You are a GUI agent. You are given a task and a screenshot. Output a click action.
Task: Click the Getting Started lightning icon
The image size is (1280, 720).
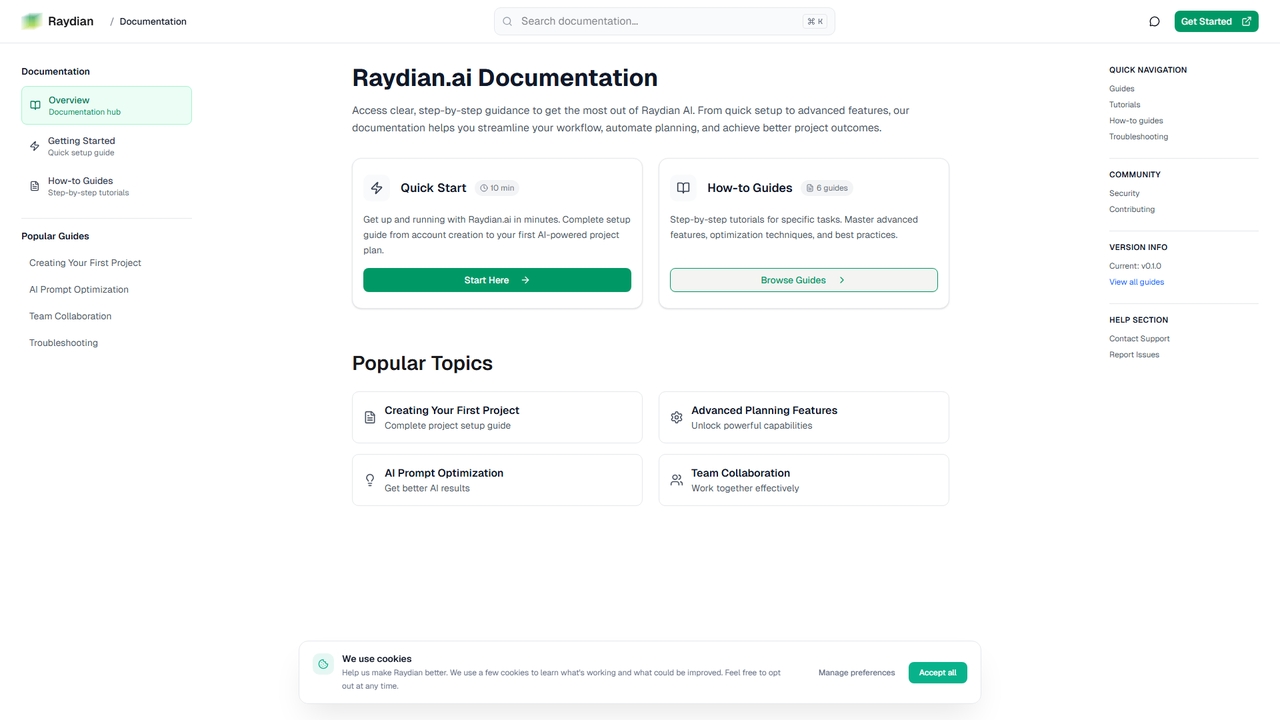35,146
